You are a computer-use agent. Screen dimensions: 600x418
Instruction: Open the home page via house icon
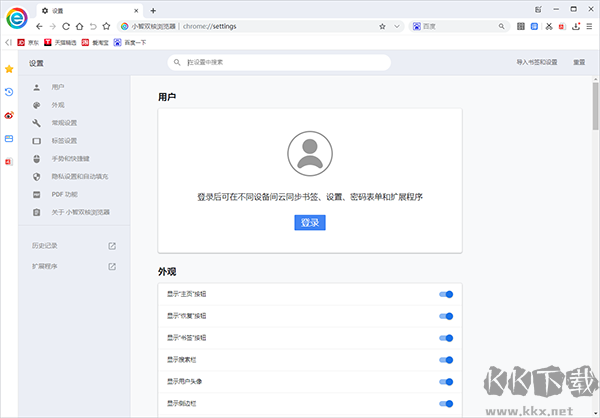(79, 26)
